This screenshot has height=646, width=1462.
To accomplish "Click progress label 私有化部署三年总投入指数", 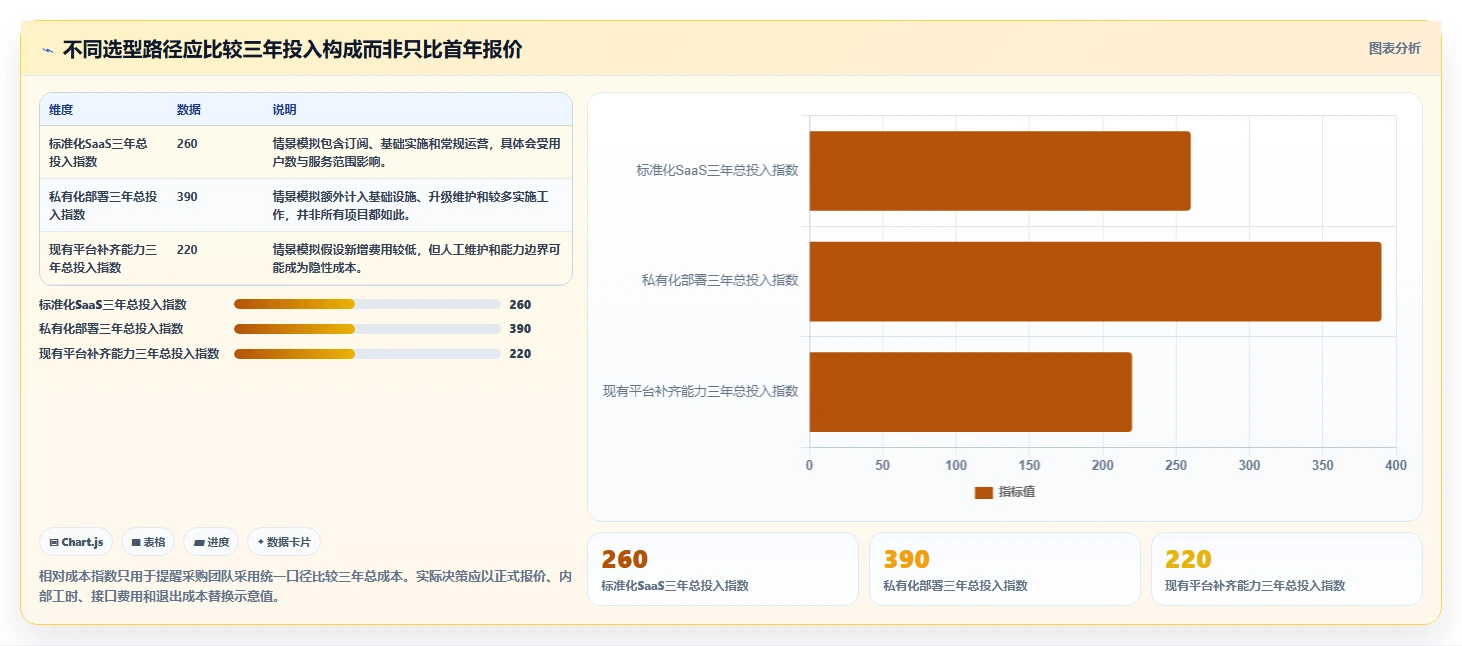I will [111, 329].
